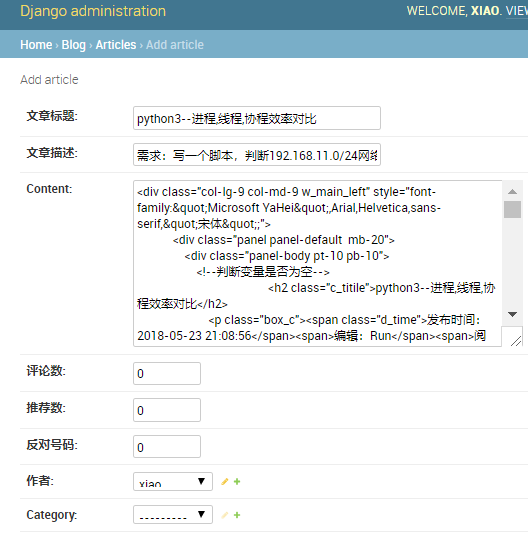Click the Content scrollbar up arrow

(x=512, y=191)
